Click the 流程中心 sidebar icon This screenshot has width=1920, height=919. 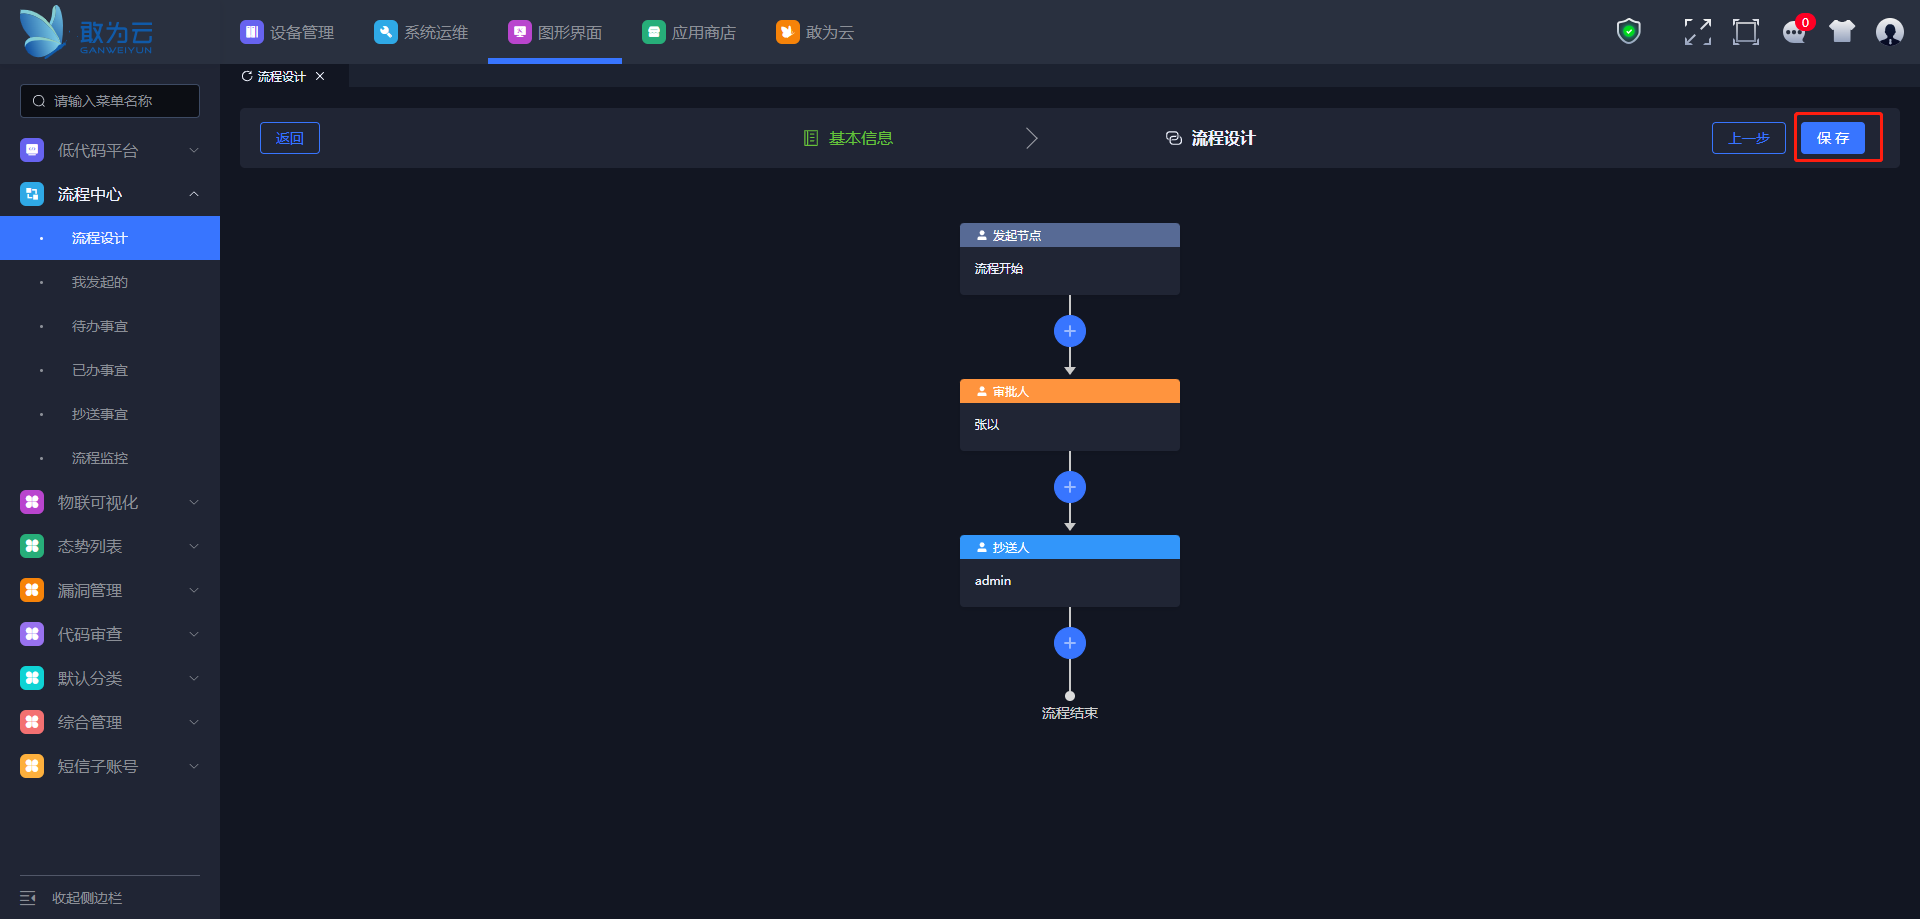[x=32, y=194]
